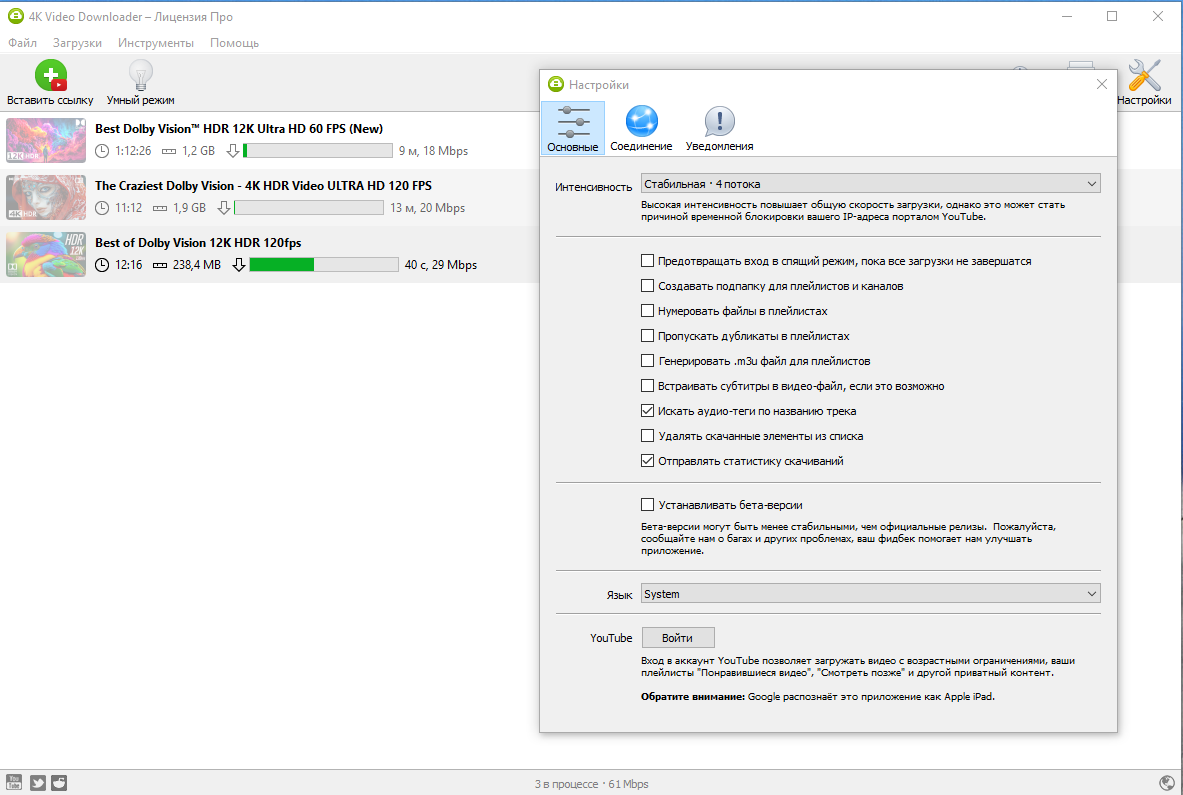Click the Paste Link (Вставить ссылку) icon
Image resolution: width=1183 pixels, height=795 pixels.
(x=51, y=75)
